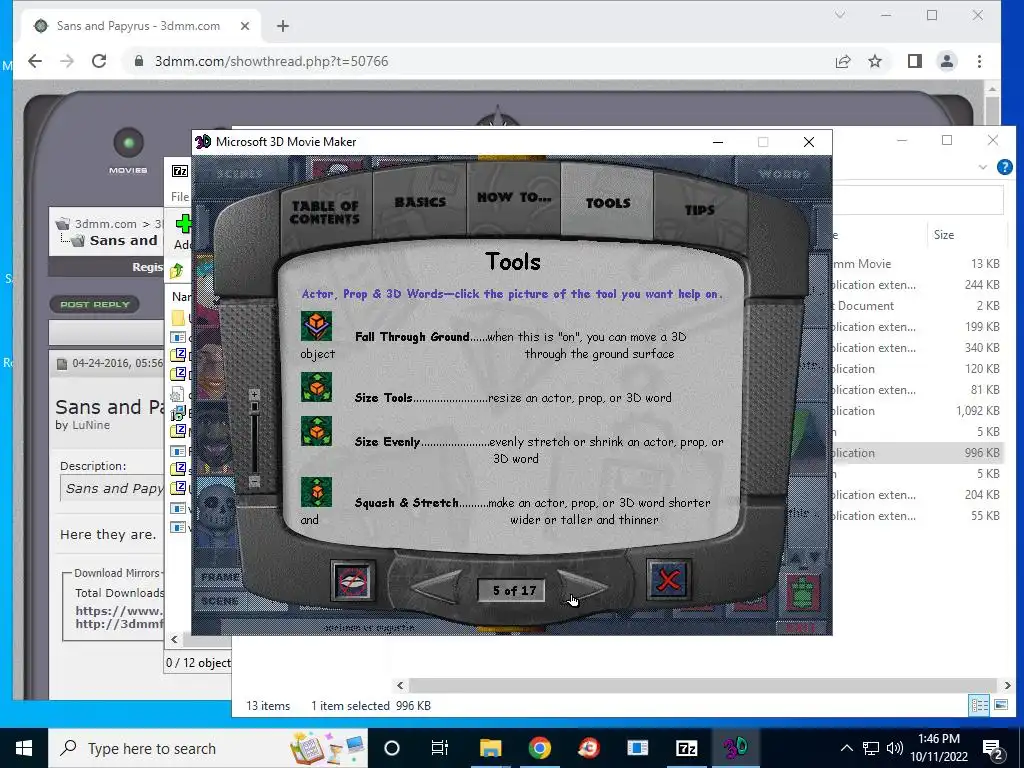Viewport: 1024px width, 768px height.
Task: Open Task View on the taskbar
Action: pos(440,748)
